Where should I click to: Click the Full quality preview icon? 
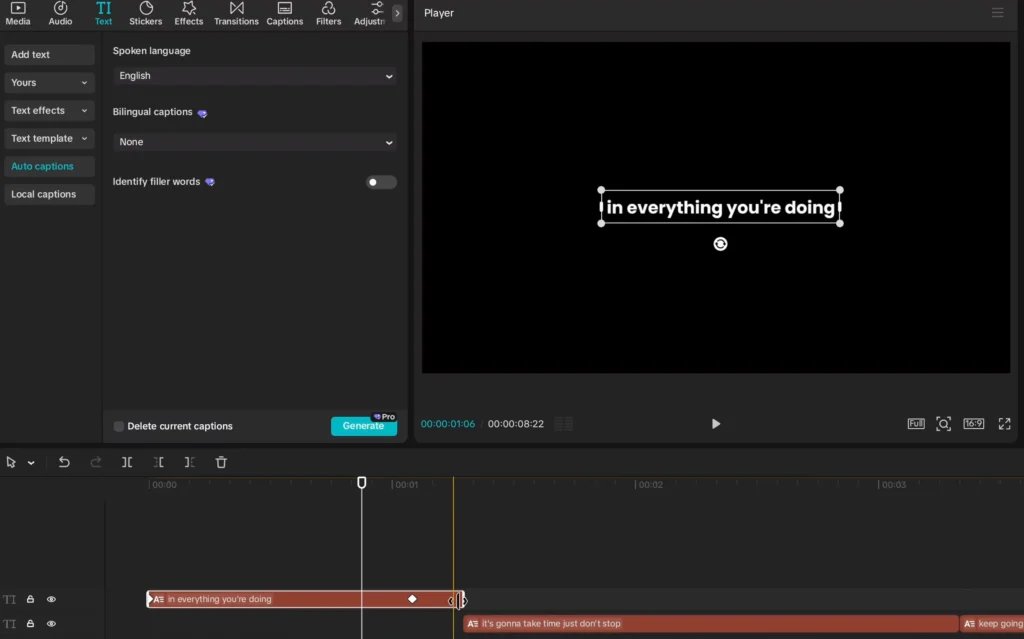[916, 423]
